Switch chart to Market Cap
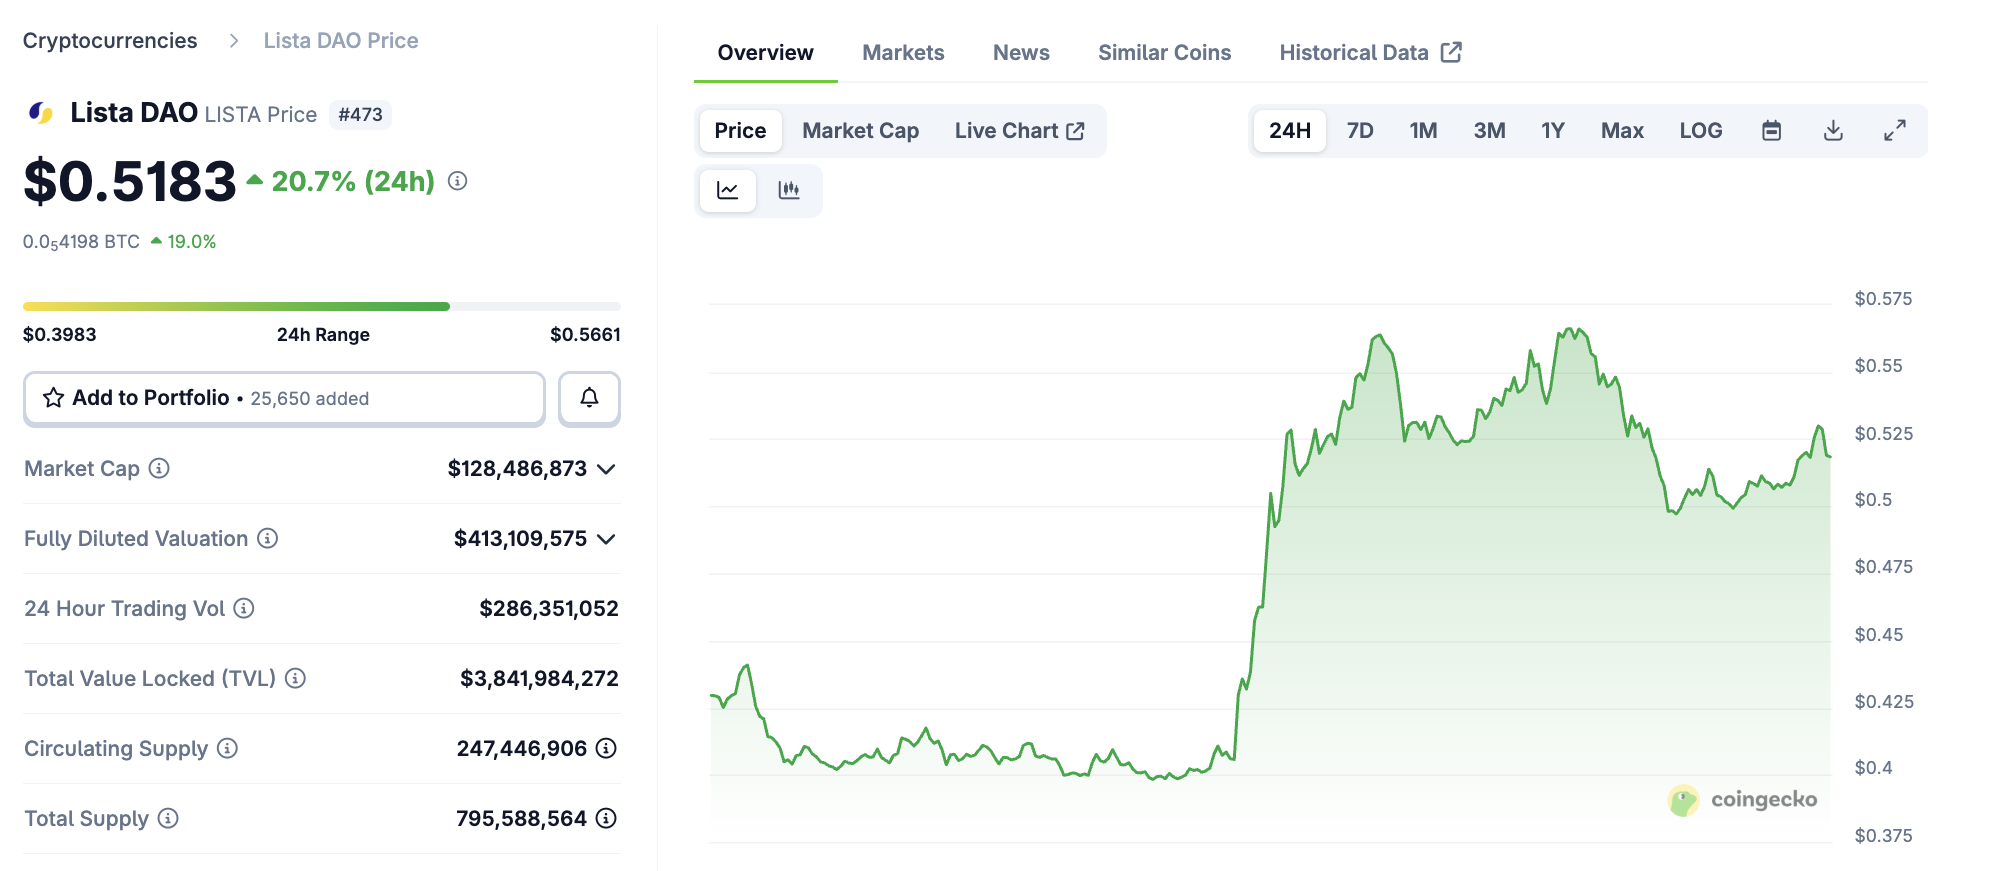This screenshot has height=871, width=1992. coord(860,131)
